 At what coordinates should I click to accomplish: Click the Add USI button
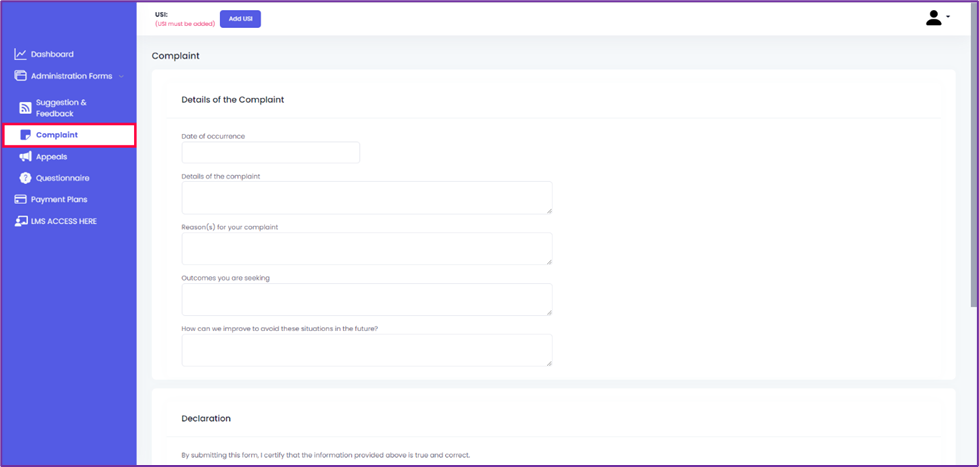[x=240, y=19]
